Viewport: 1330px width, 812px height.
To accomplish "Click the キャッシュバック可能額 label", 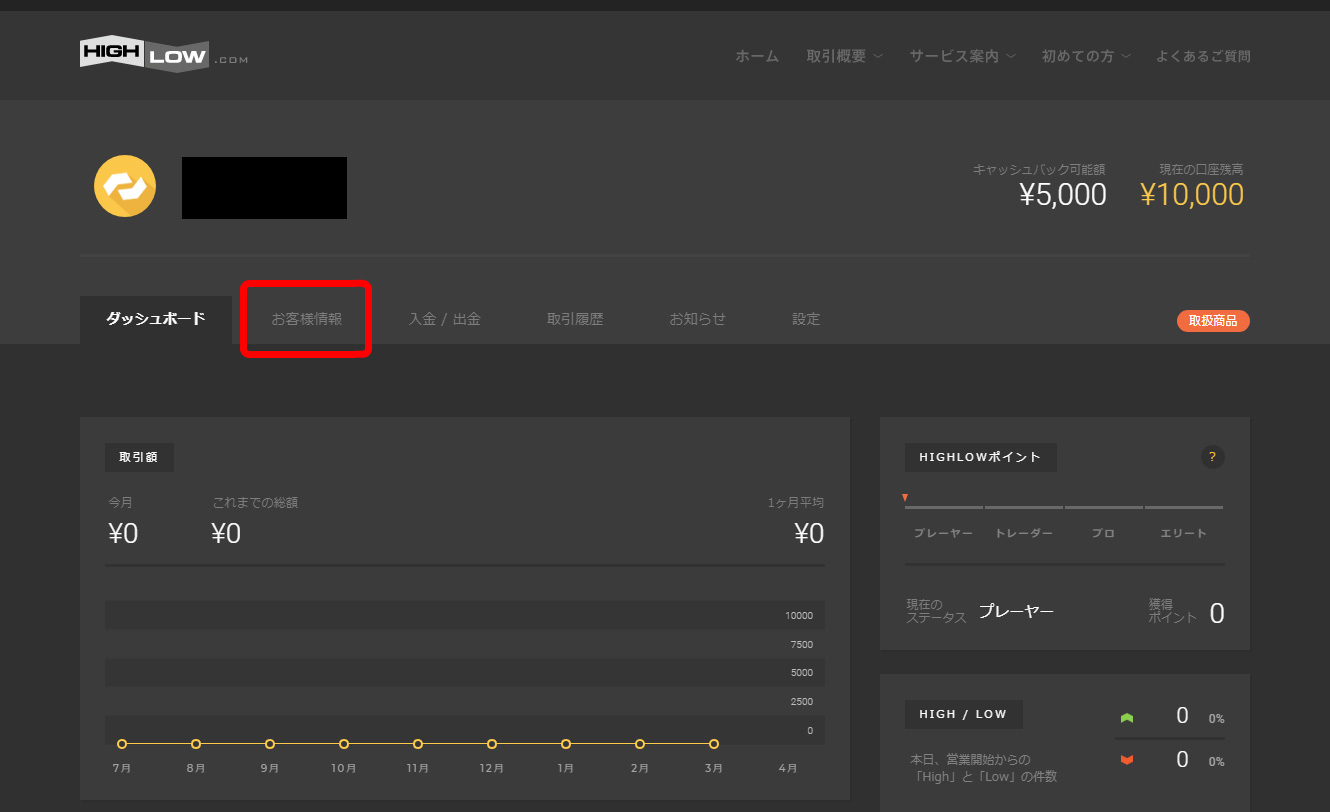I will pos(1039,170).
